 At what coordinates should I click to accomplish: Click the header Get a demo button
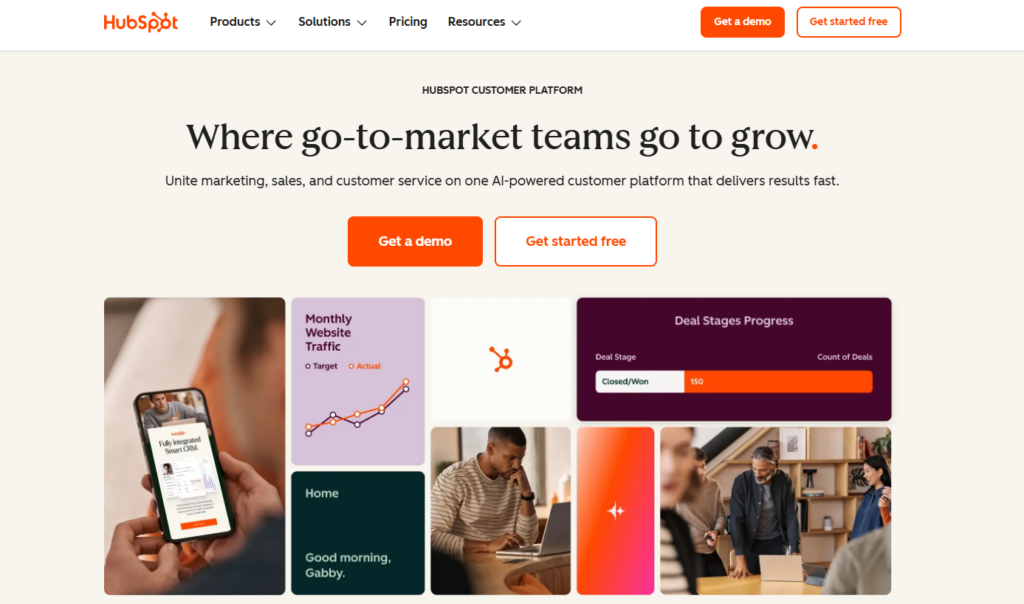pos(742,22)
